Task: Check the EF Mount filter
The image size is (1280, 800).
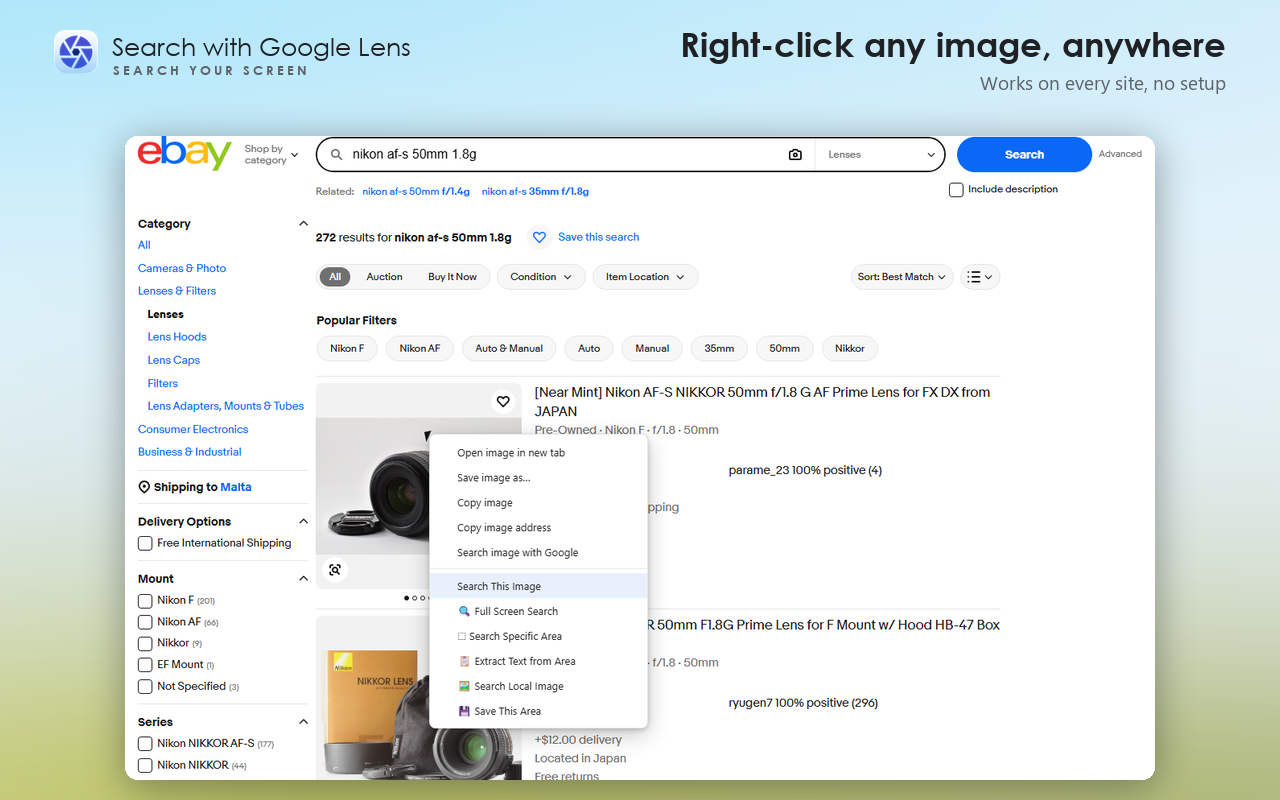Action: click(x=145, y=665)
